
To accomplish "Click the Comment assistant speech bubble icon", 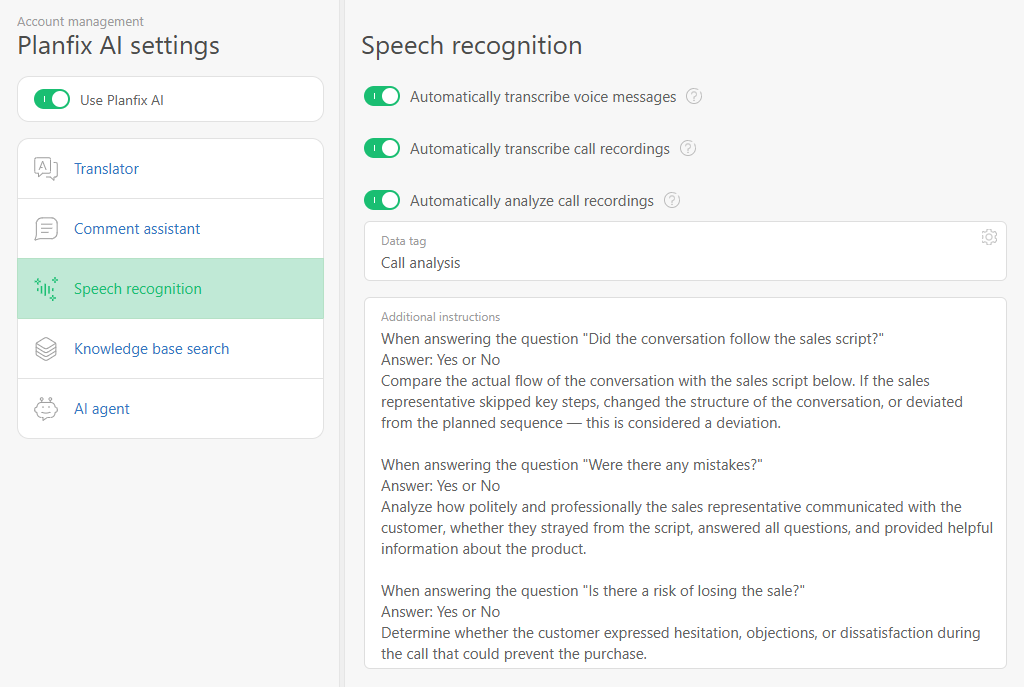I will (x=46, y=229).
